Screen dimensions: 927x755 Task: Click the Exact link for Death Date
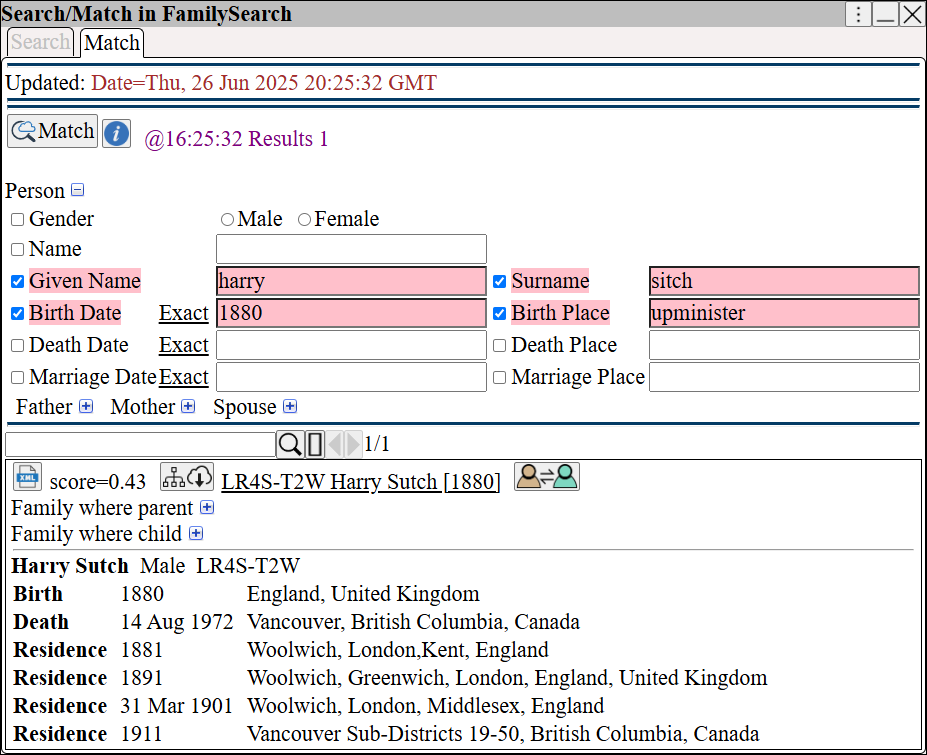click(x=184, y=345)
